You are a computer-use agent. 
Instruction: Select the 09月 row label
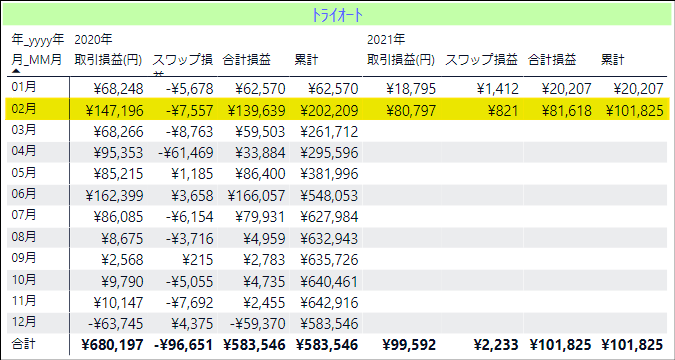pos(24,258)
